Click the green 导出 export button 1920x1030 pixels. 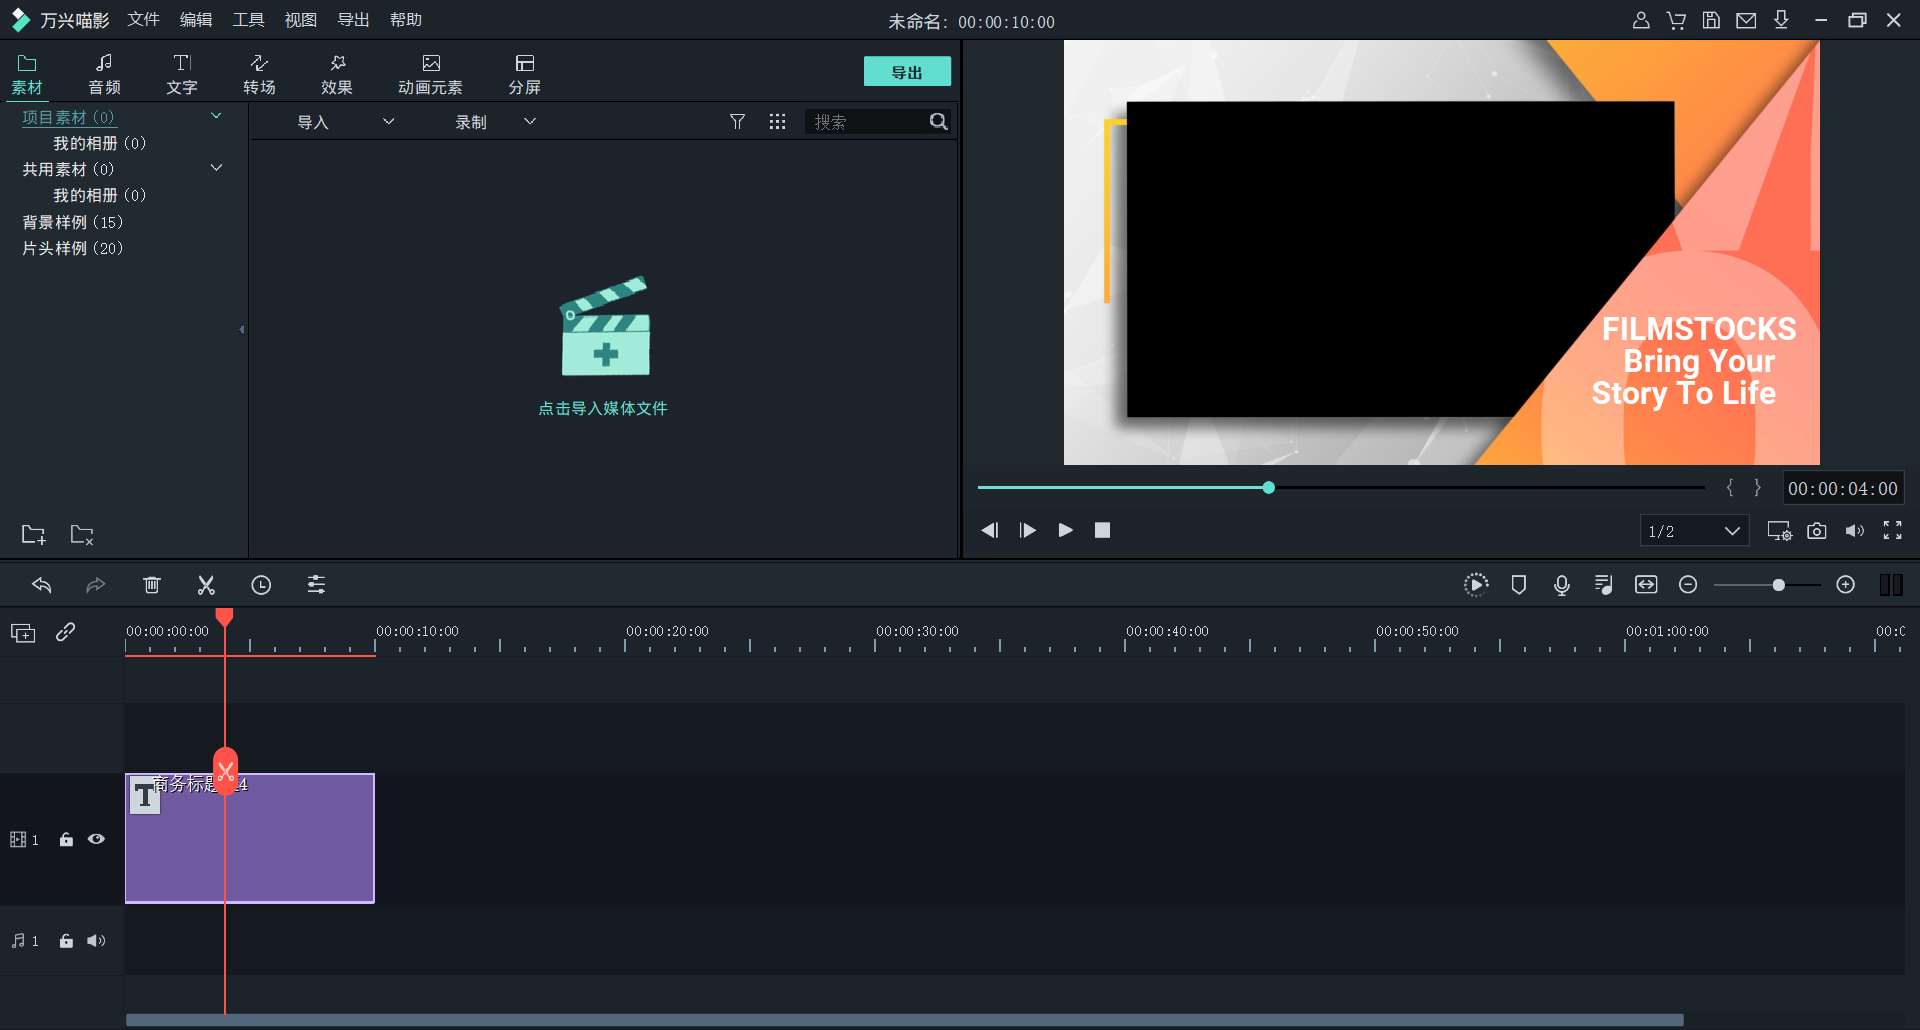coord(906,72)
